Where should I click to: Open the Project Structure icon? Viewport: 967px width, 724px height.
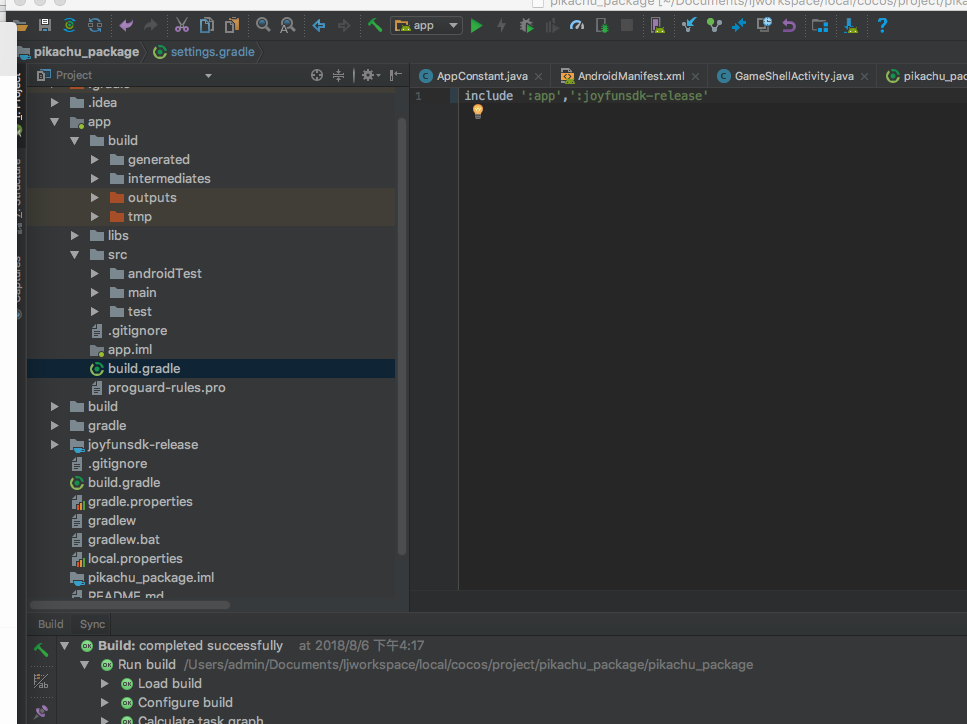(820, 25)
